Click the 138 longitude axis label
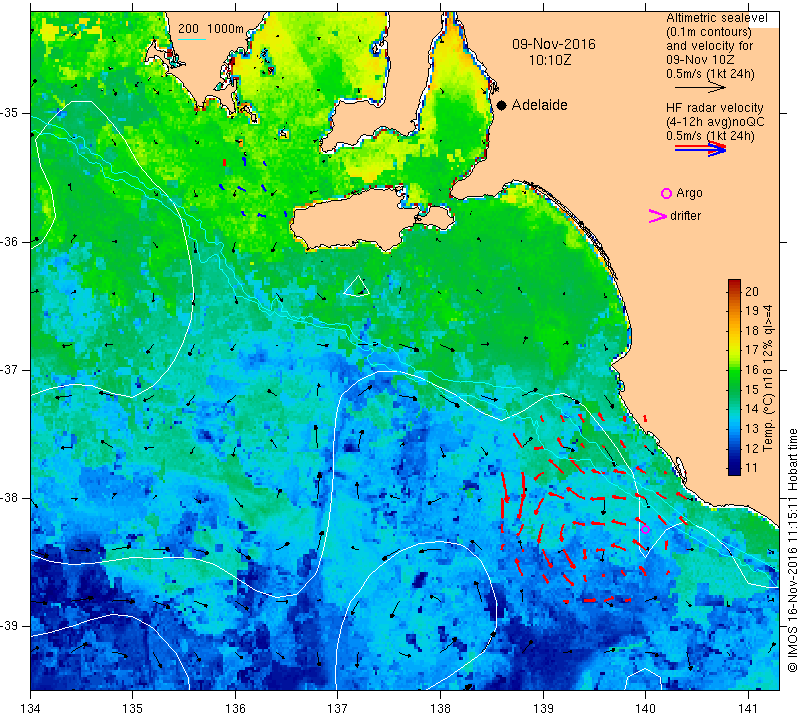800x720 pixels. point(440,709)
